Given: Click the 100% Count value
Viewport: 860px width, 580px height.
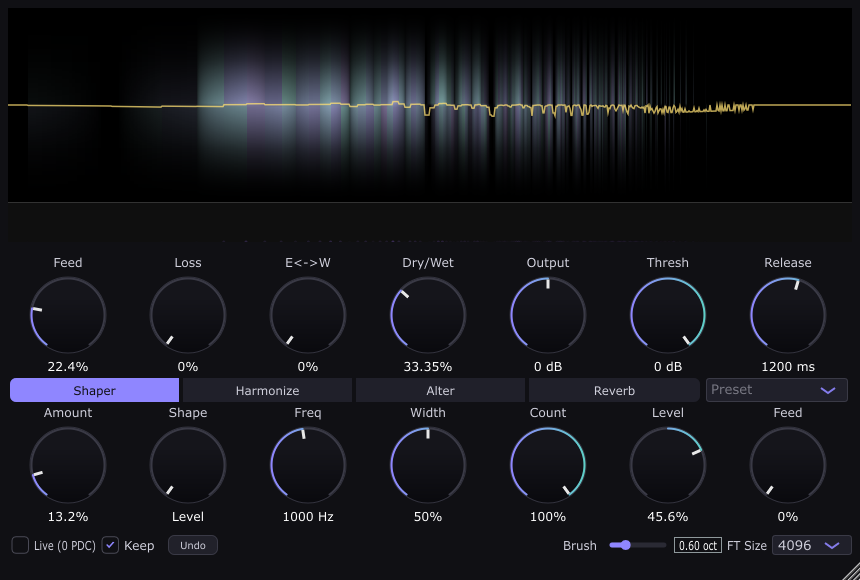Looking at the screenshot, I should pos(548,516).
